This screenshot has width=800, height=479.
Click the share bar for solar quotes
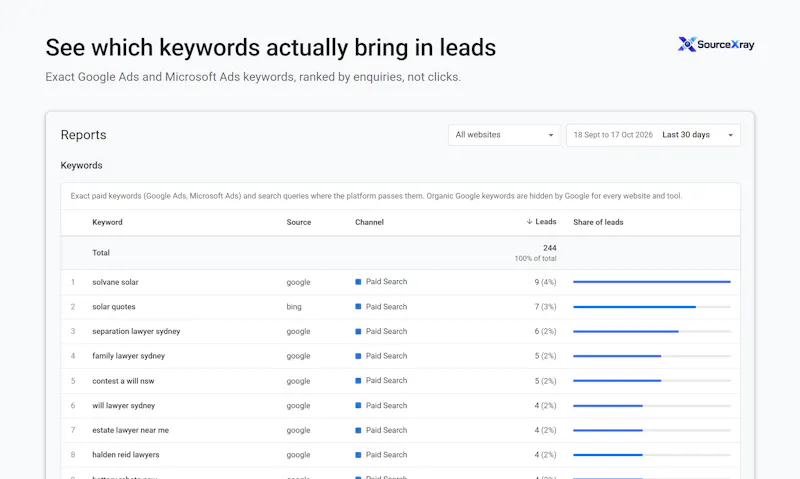[x=652, y=307]
